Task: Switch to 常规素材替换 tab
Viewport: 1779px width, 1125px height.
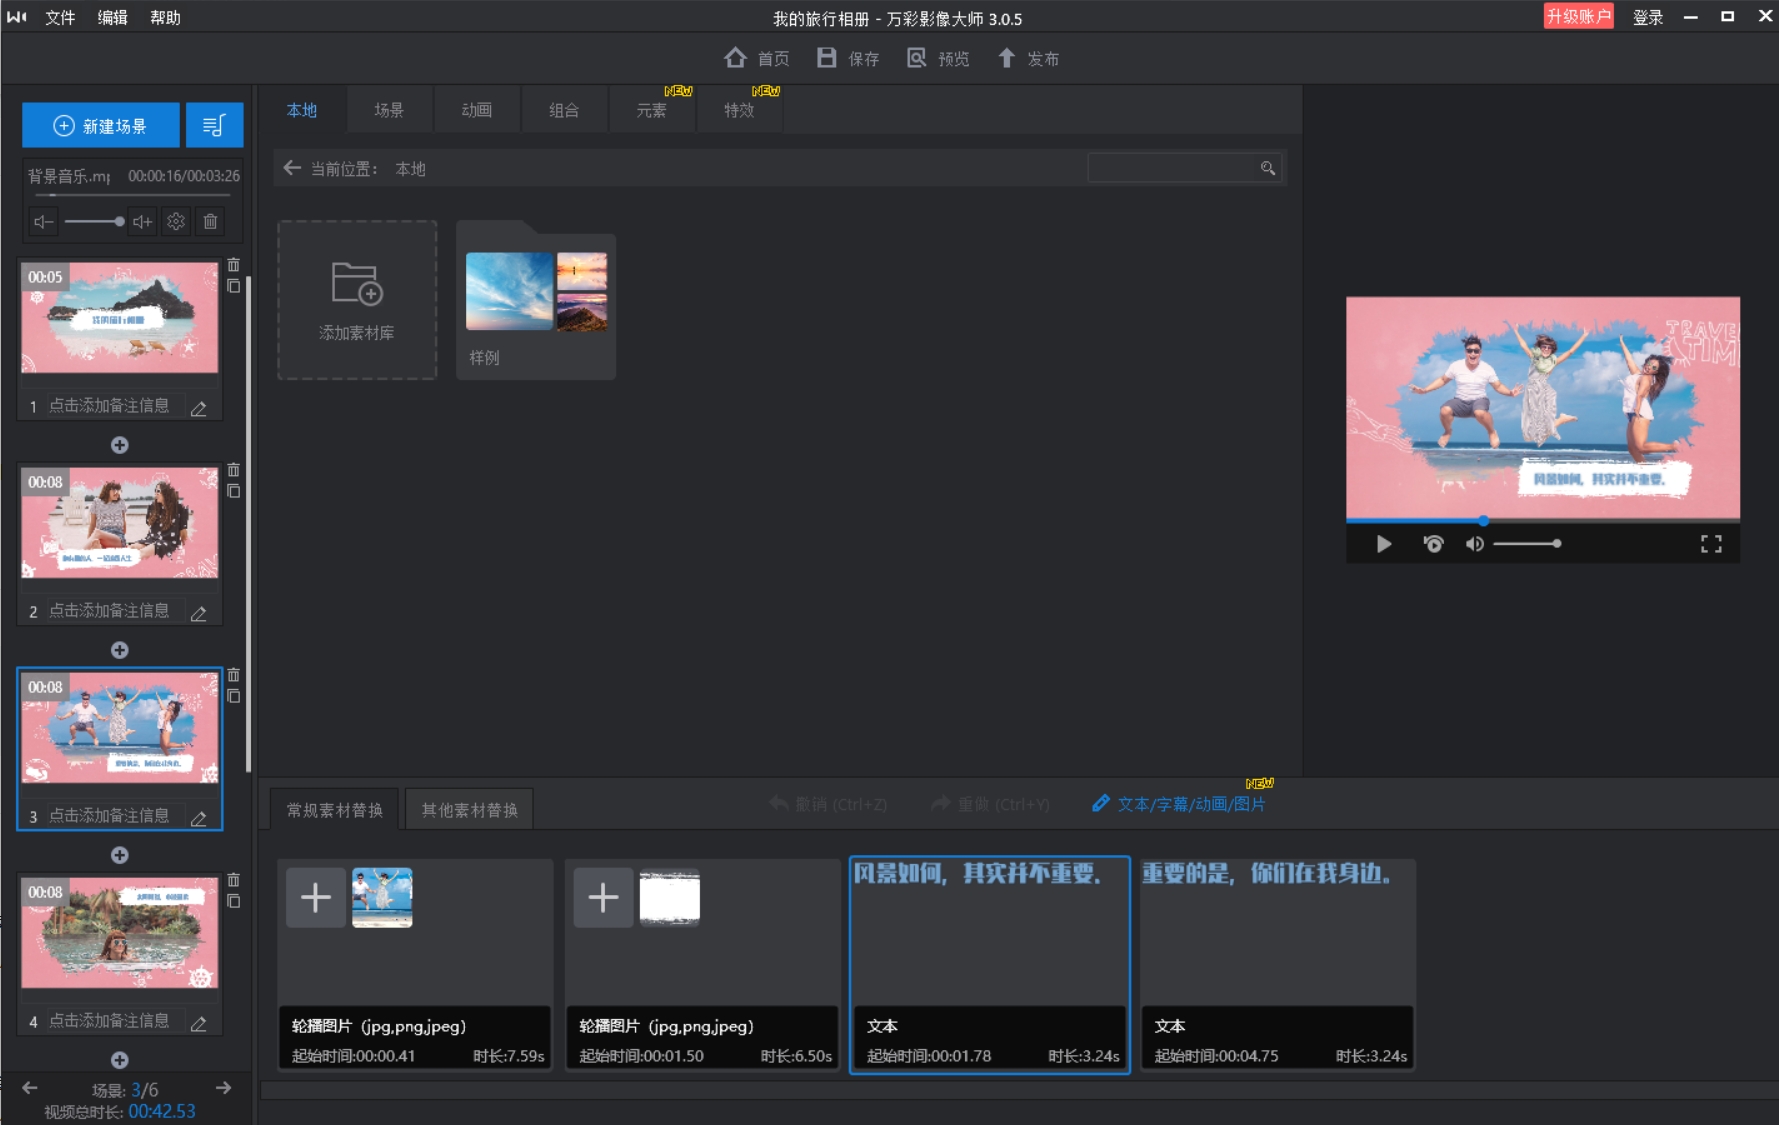Action: pyautogui.click(x=335, y=810)
